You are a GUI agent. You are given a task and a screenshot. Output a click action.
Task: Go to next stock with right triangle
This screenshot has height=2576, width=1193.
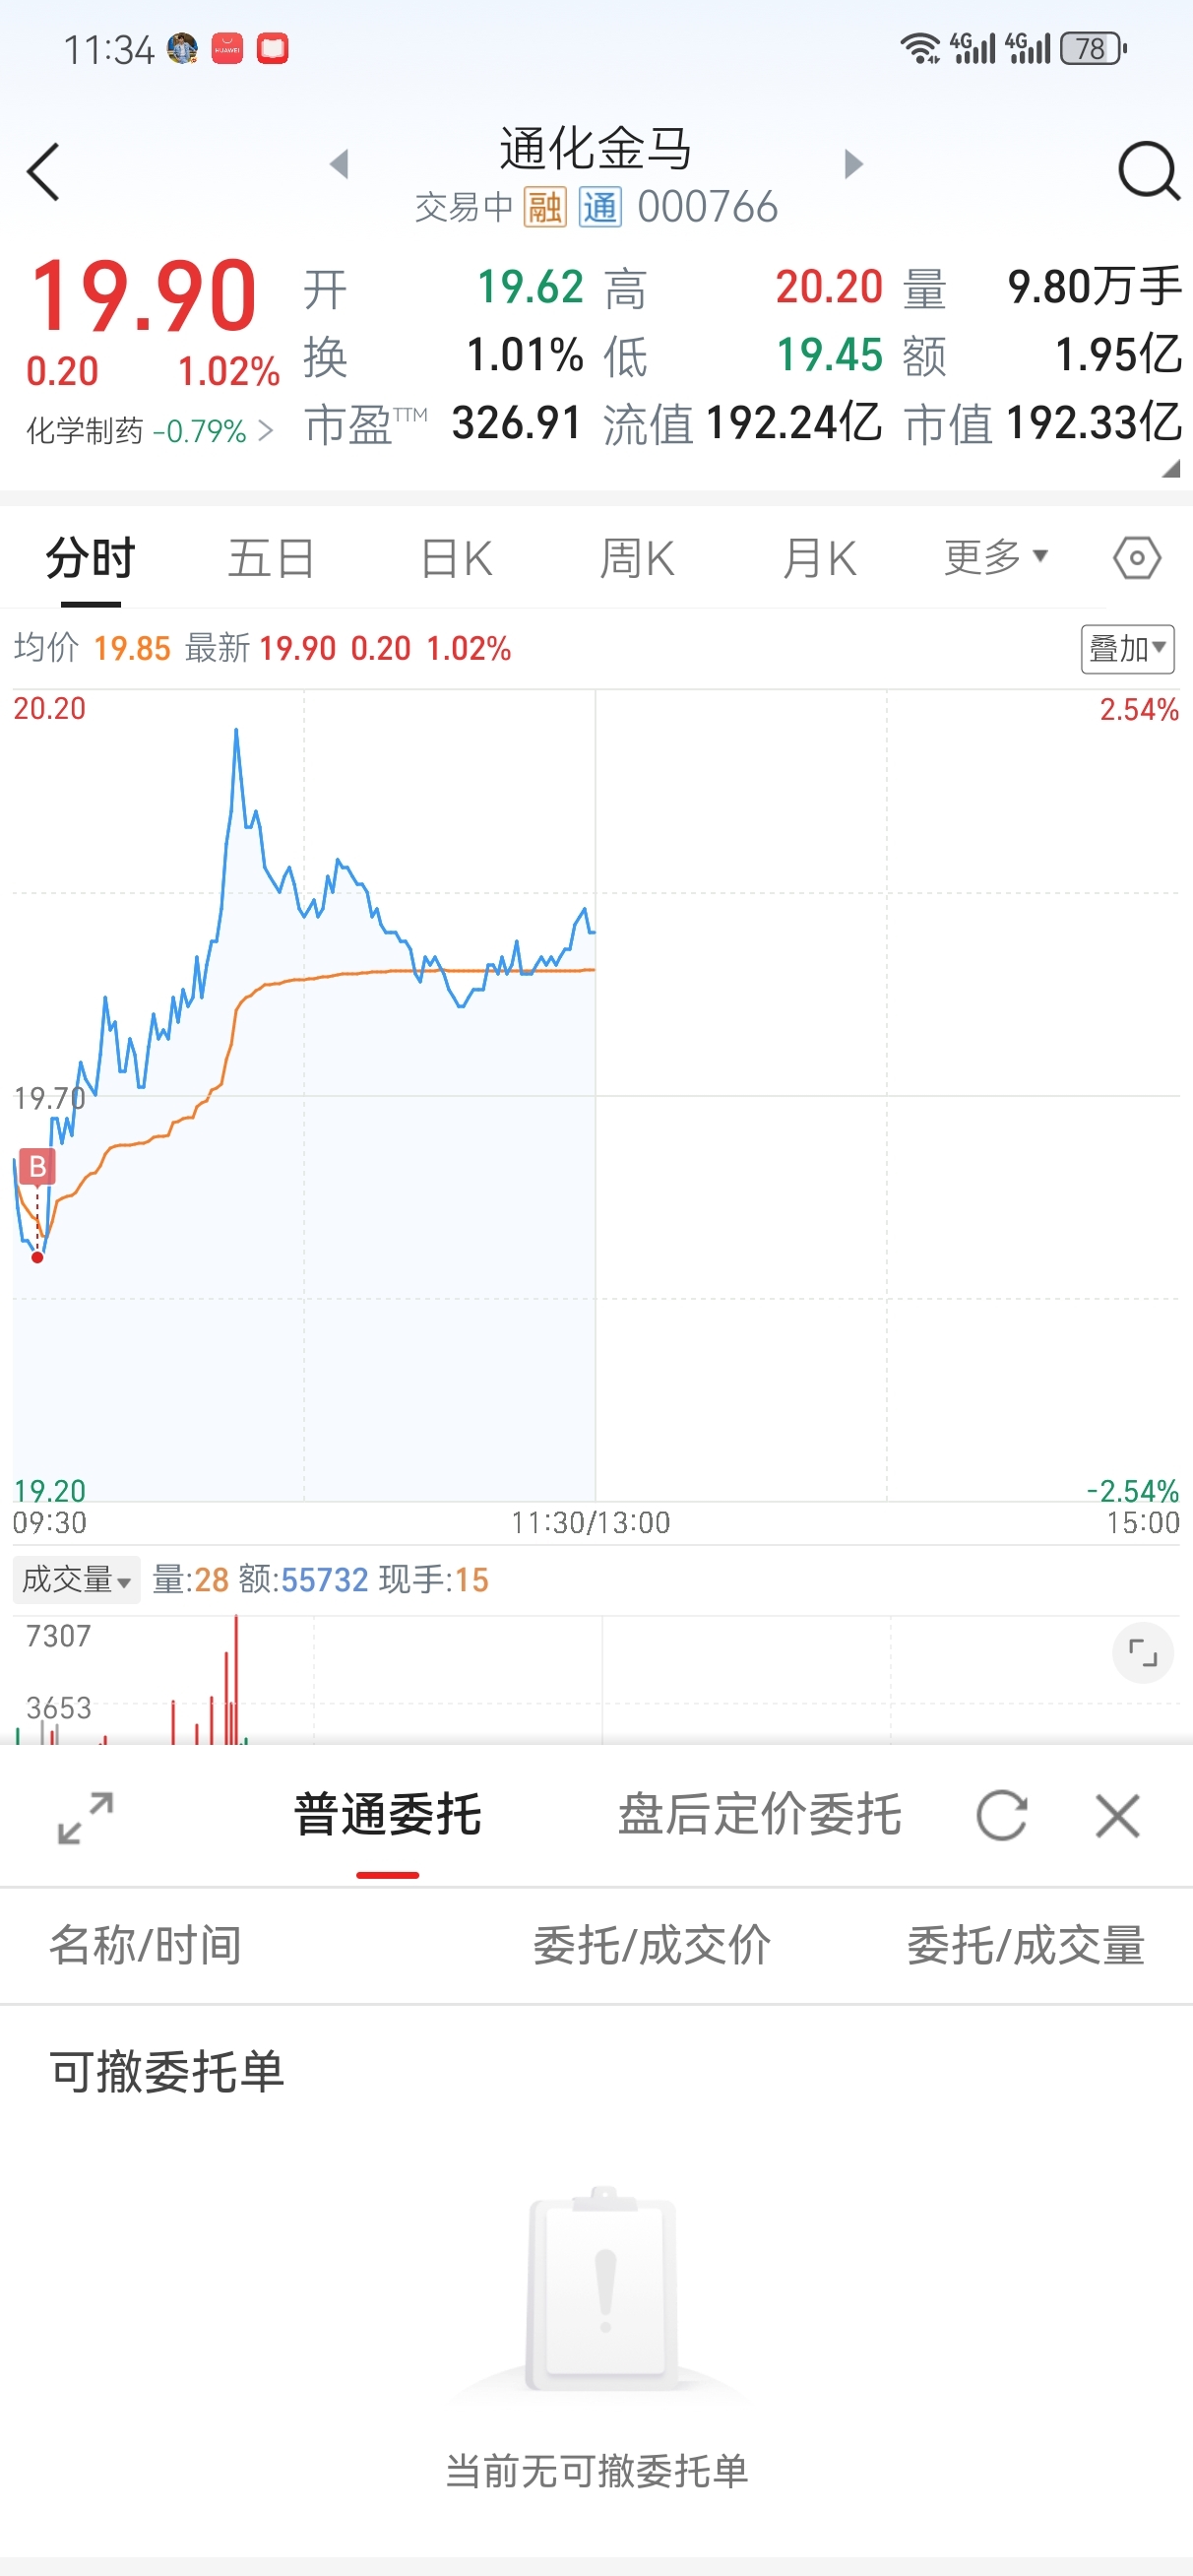coord(853,163)
